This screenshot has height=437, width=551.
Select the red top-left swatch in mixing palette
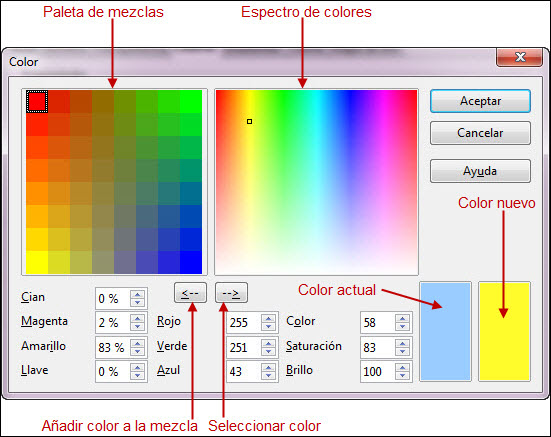click(37, 102)
